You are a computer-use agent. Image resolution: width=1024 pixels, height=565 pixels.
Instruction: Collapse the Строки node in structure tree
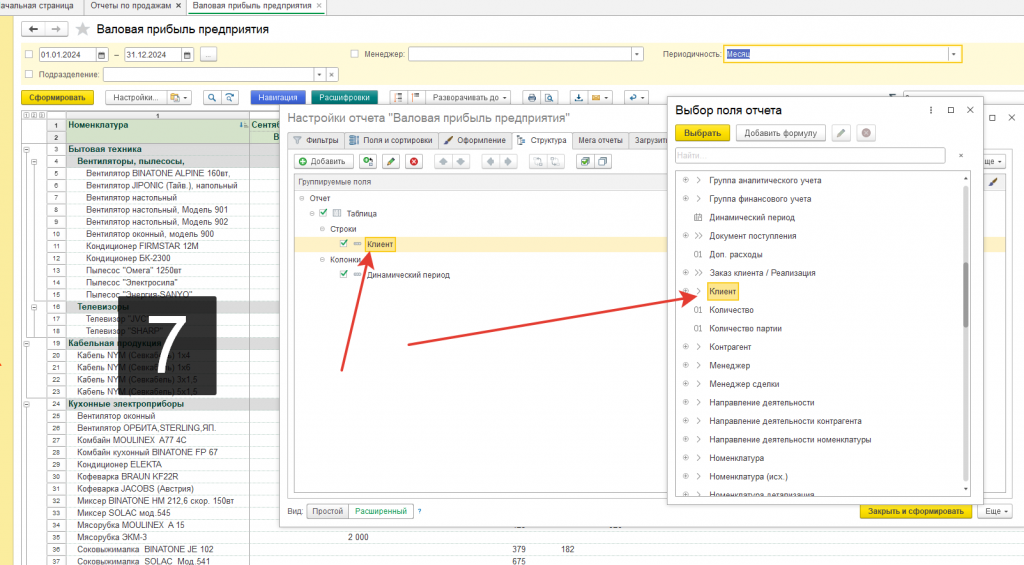pos(322,229)
